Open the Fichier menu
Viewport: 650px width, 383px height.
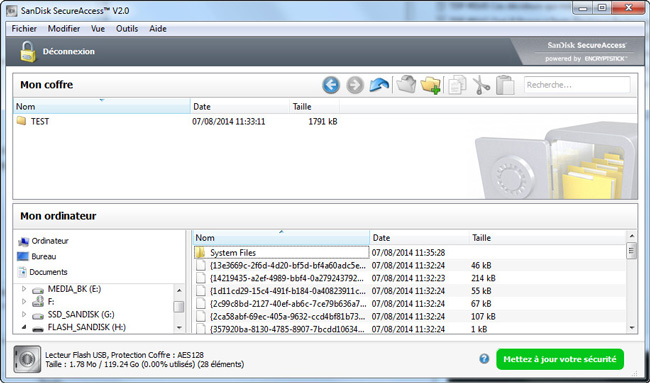[x=24, y=29]
